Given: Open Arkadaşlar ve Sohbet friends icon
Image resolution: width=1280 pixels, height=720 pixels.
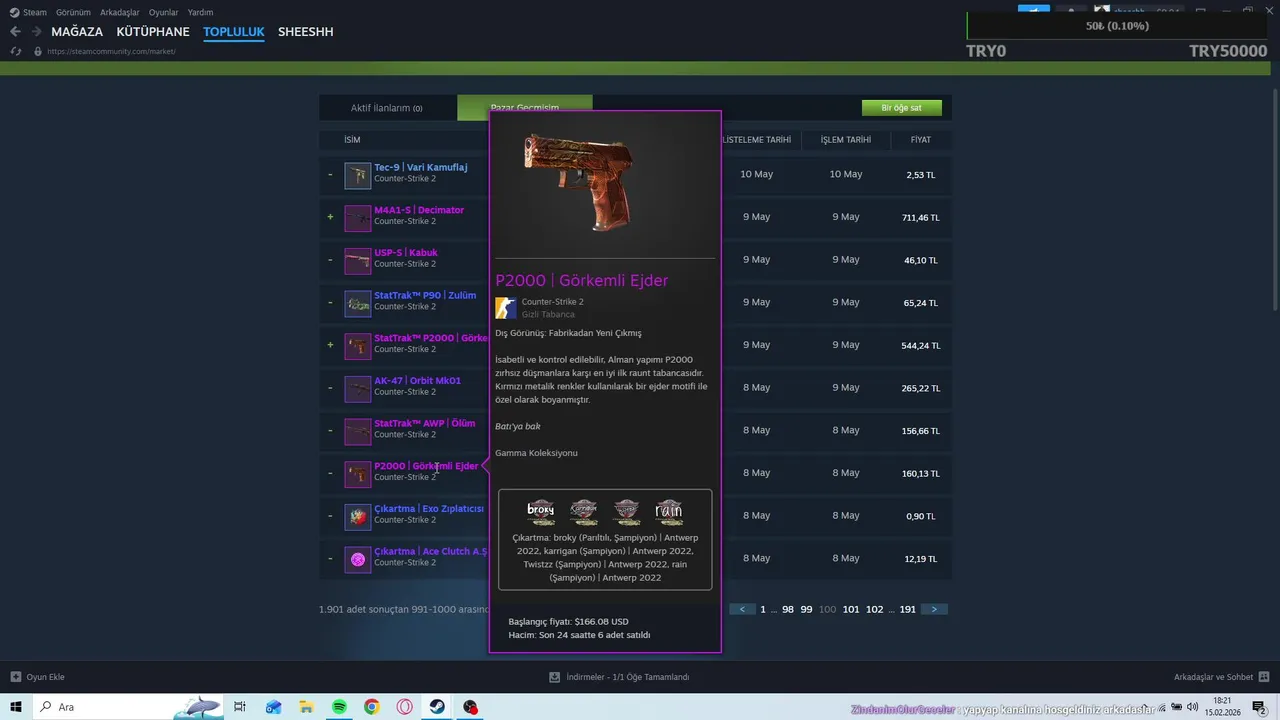Looking at the screenshot, I should click(x=1263, y=677).
